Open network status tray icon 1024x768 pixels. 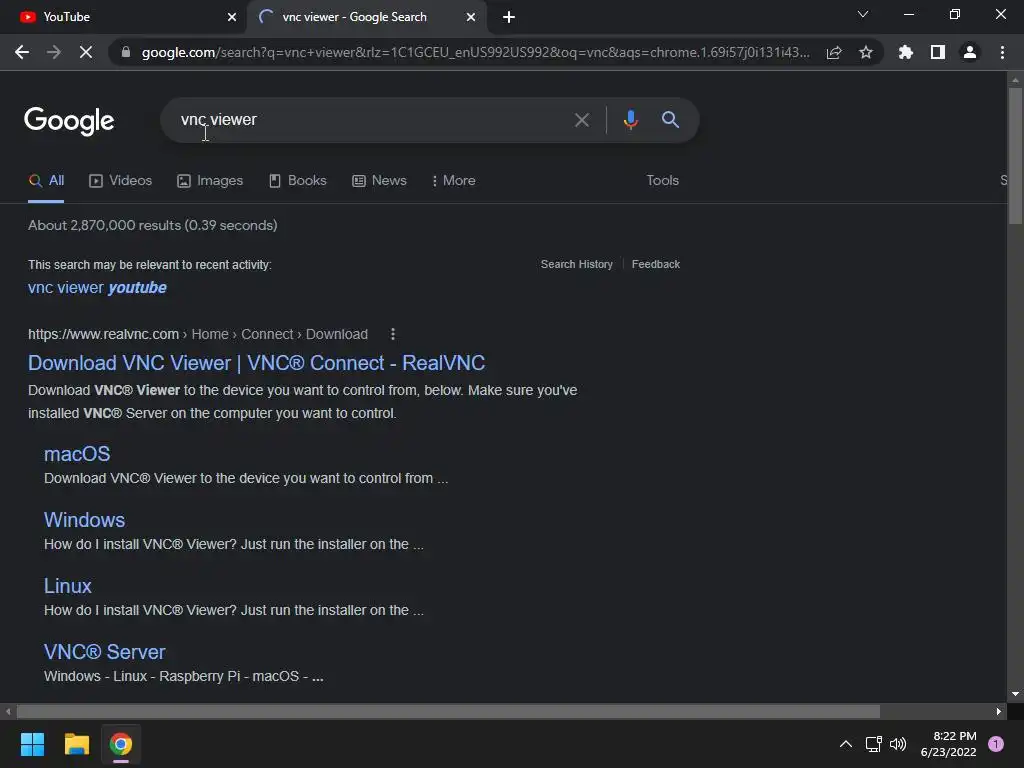[873, 744]
